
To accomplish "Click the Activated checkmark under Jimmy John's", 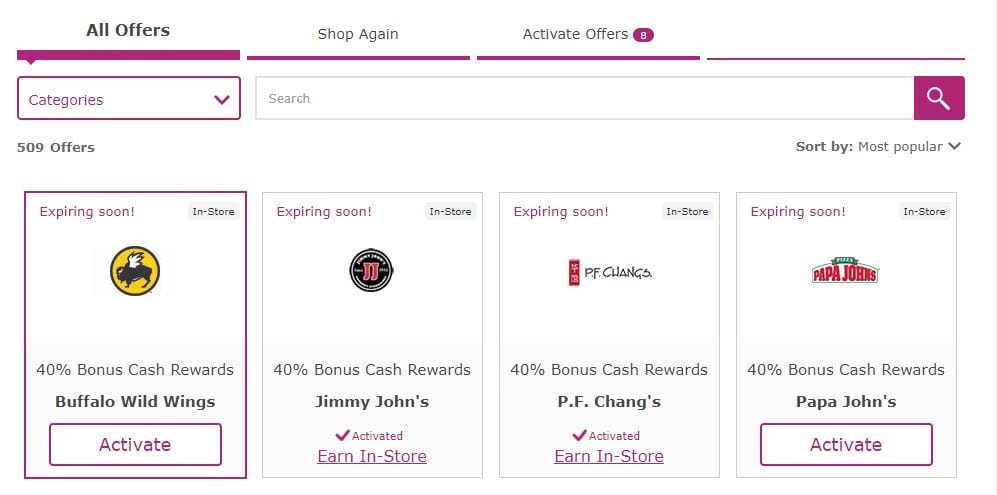I will pyautogui.click(x=343, y=435).
